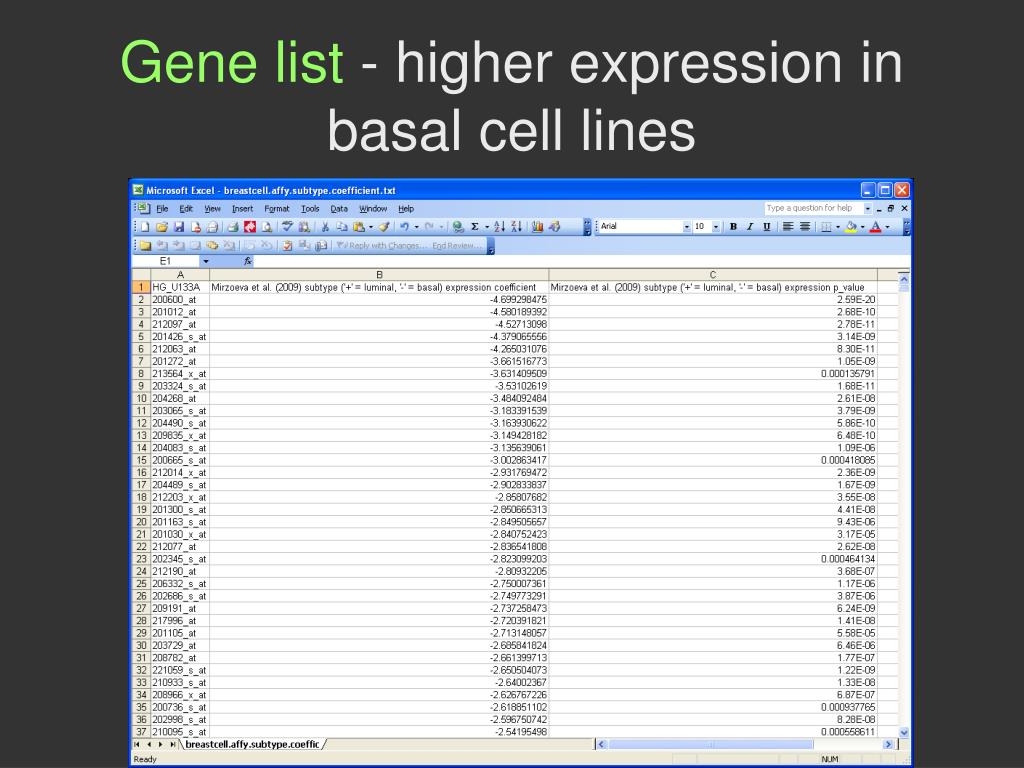Click the Tools menu

(x=310, y=209)
